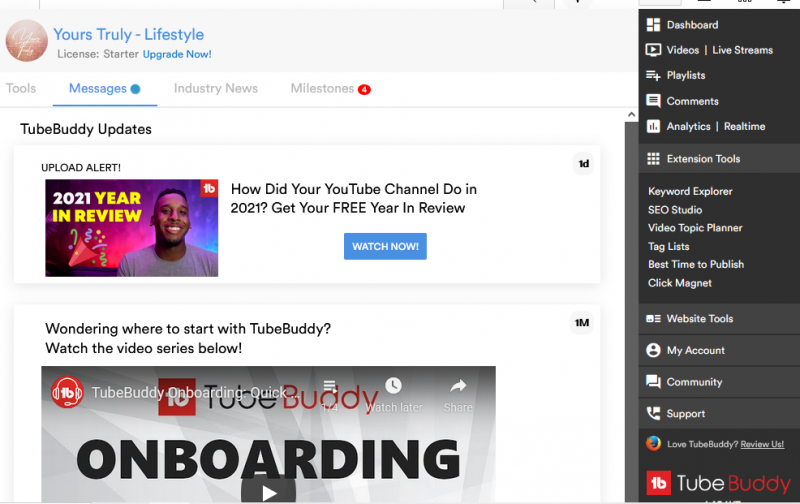Image resolution: width=800 pixels, height=504 pixels.
Task: Click the Review Us! link
Action: 762,444
